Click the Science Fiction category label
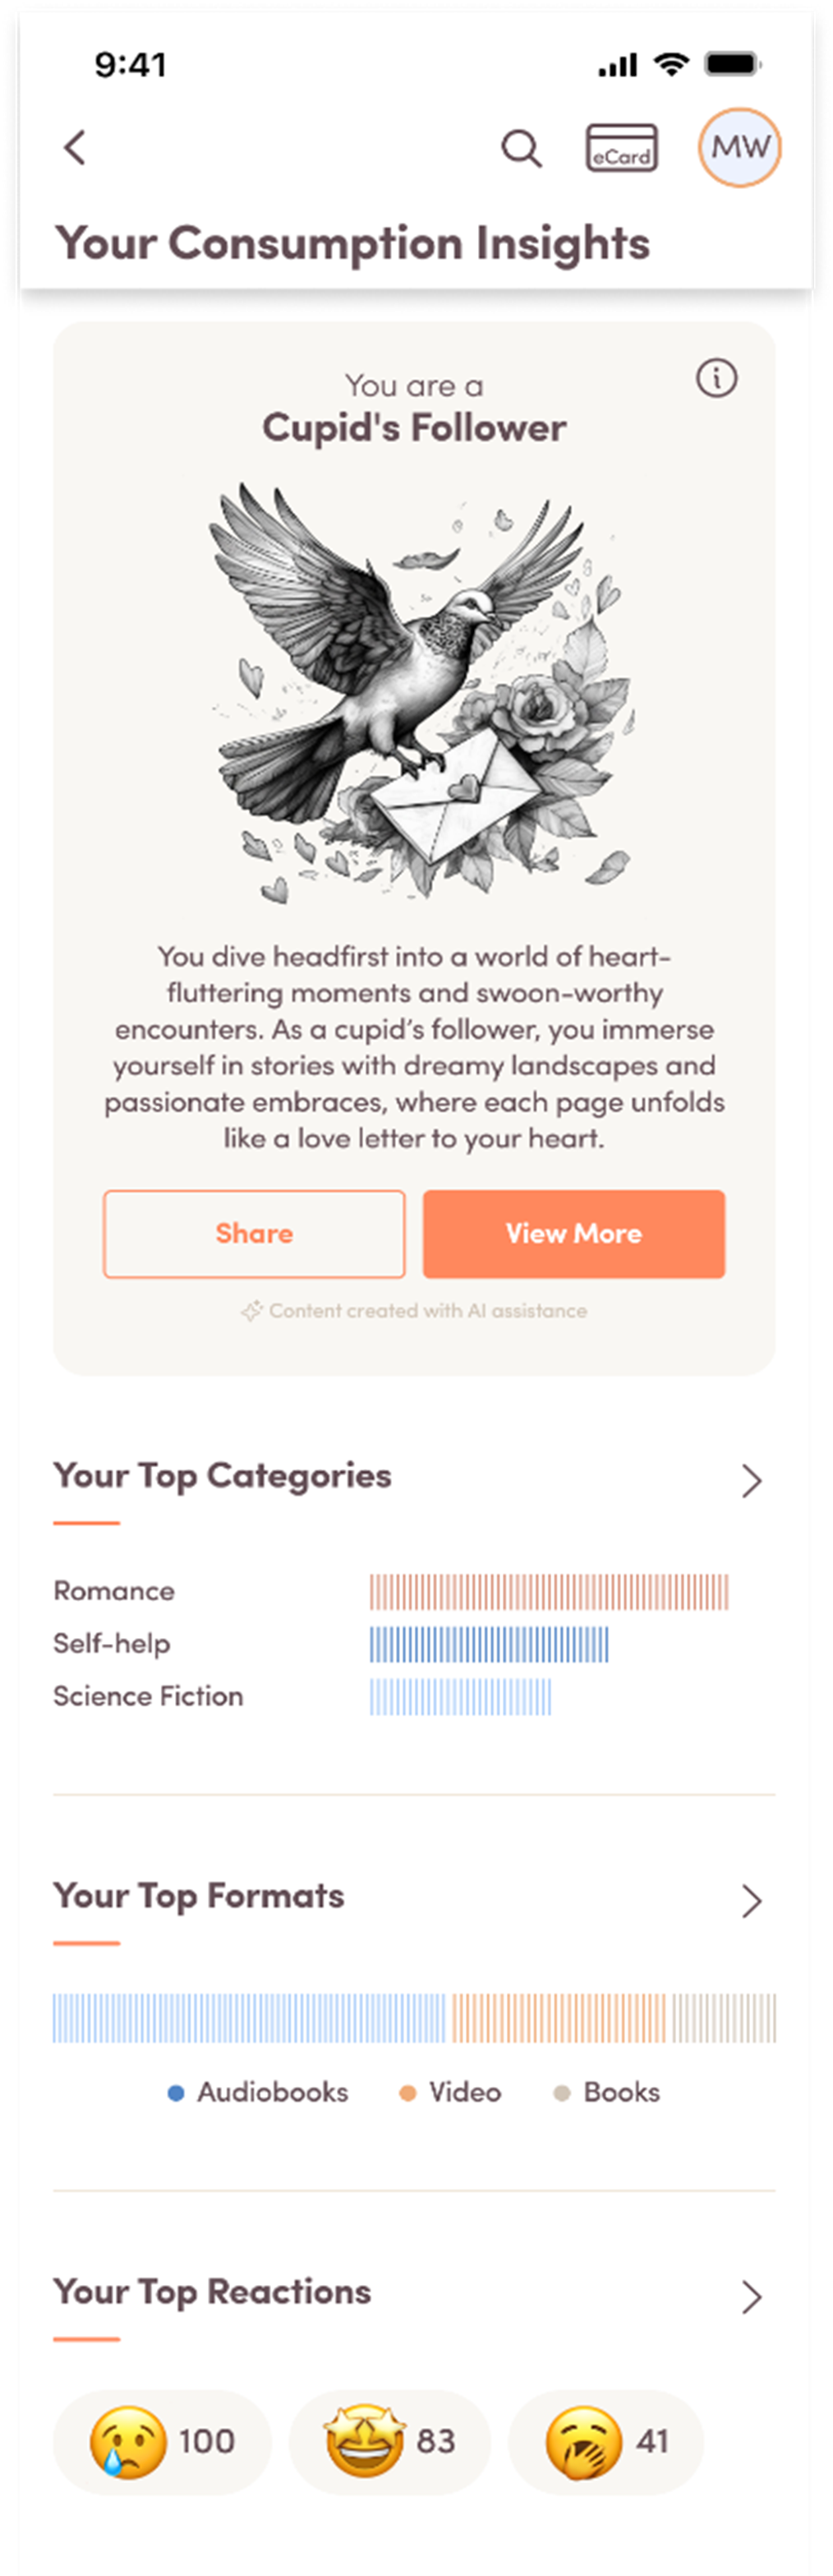The image size is (833, 2576). (x=148, y=1696)
